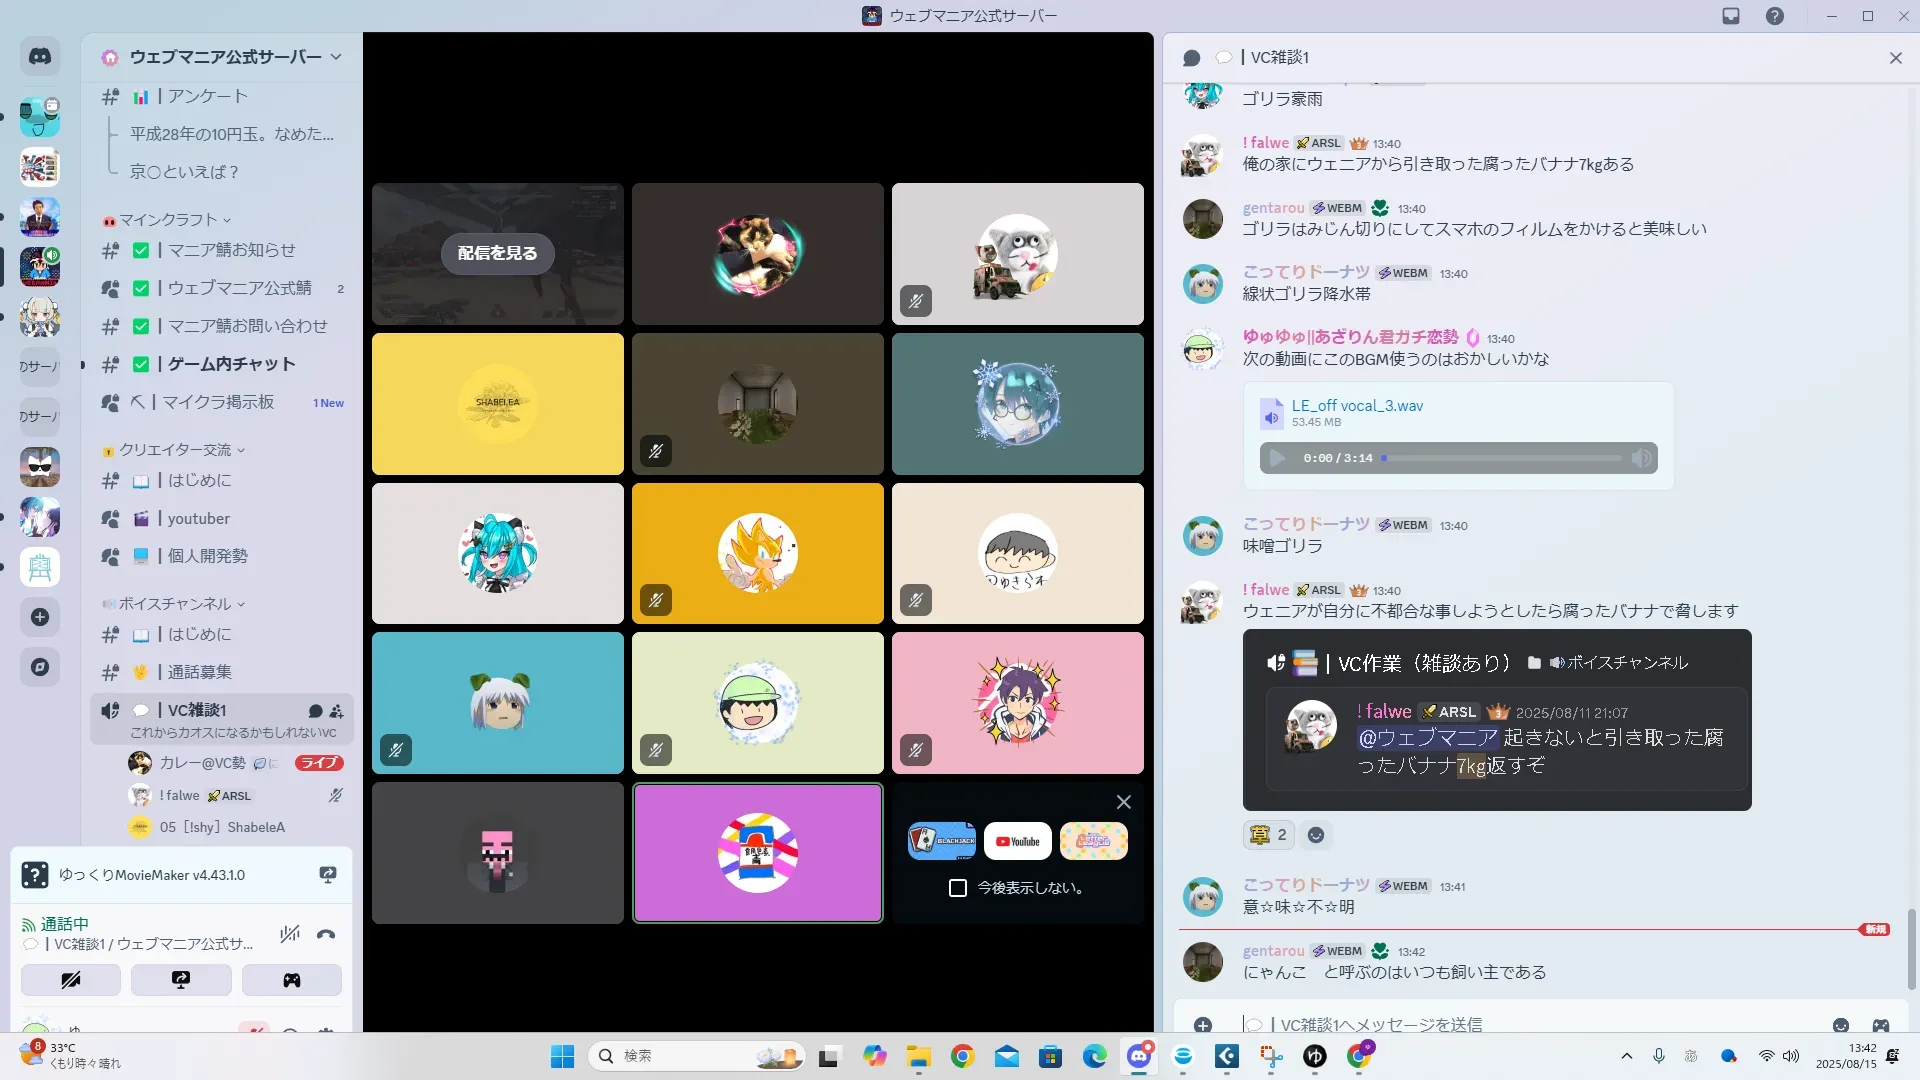Toggle noise suppression in call panel

tap(290, 935)
